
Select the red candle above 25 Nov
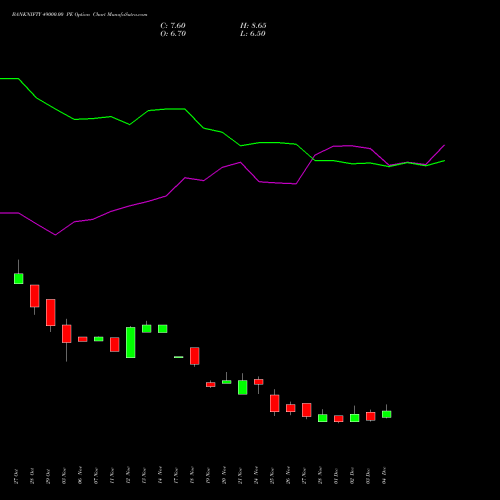[x=275, y=404]
